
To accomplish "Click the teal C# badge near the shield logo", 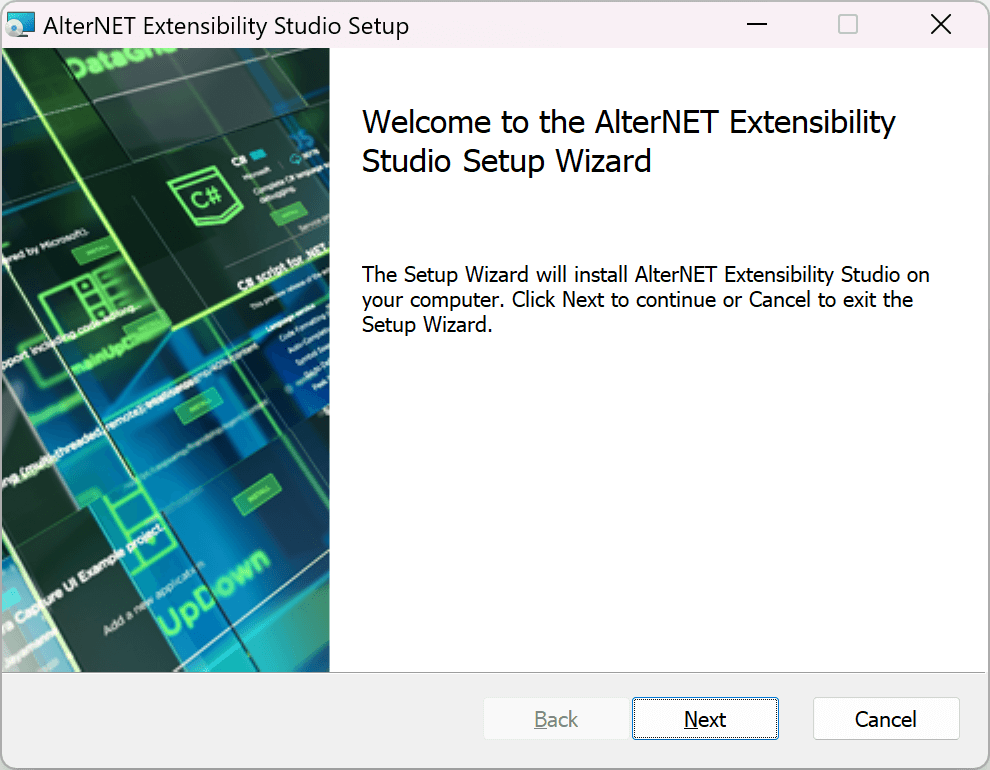I will (x=256, y=153).
